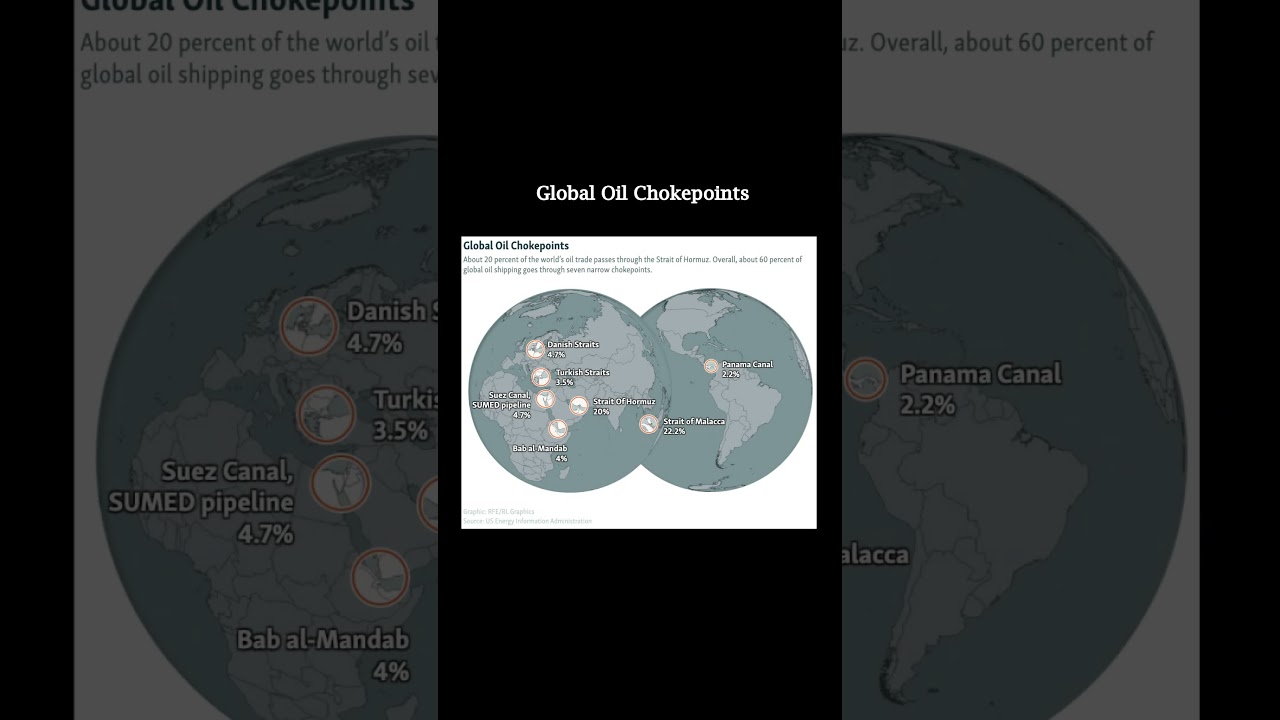This screenshot has width=1280, height=720.
Task: Click the 'Bab al-Mandab 4%' label in center map
Action: [540, 453]
